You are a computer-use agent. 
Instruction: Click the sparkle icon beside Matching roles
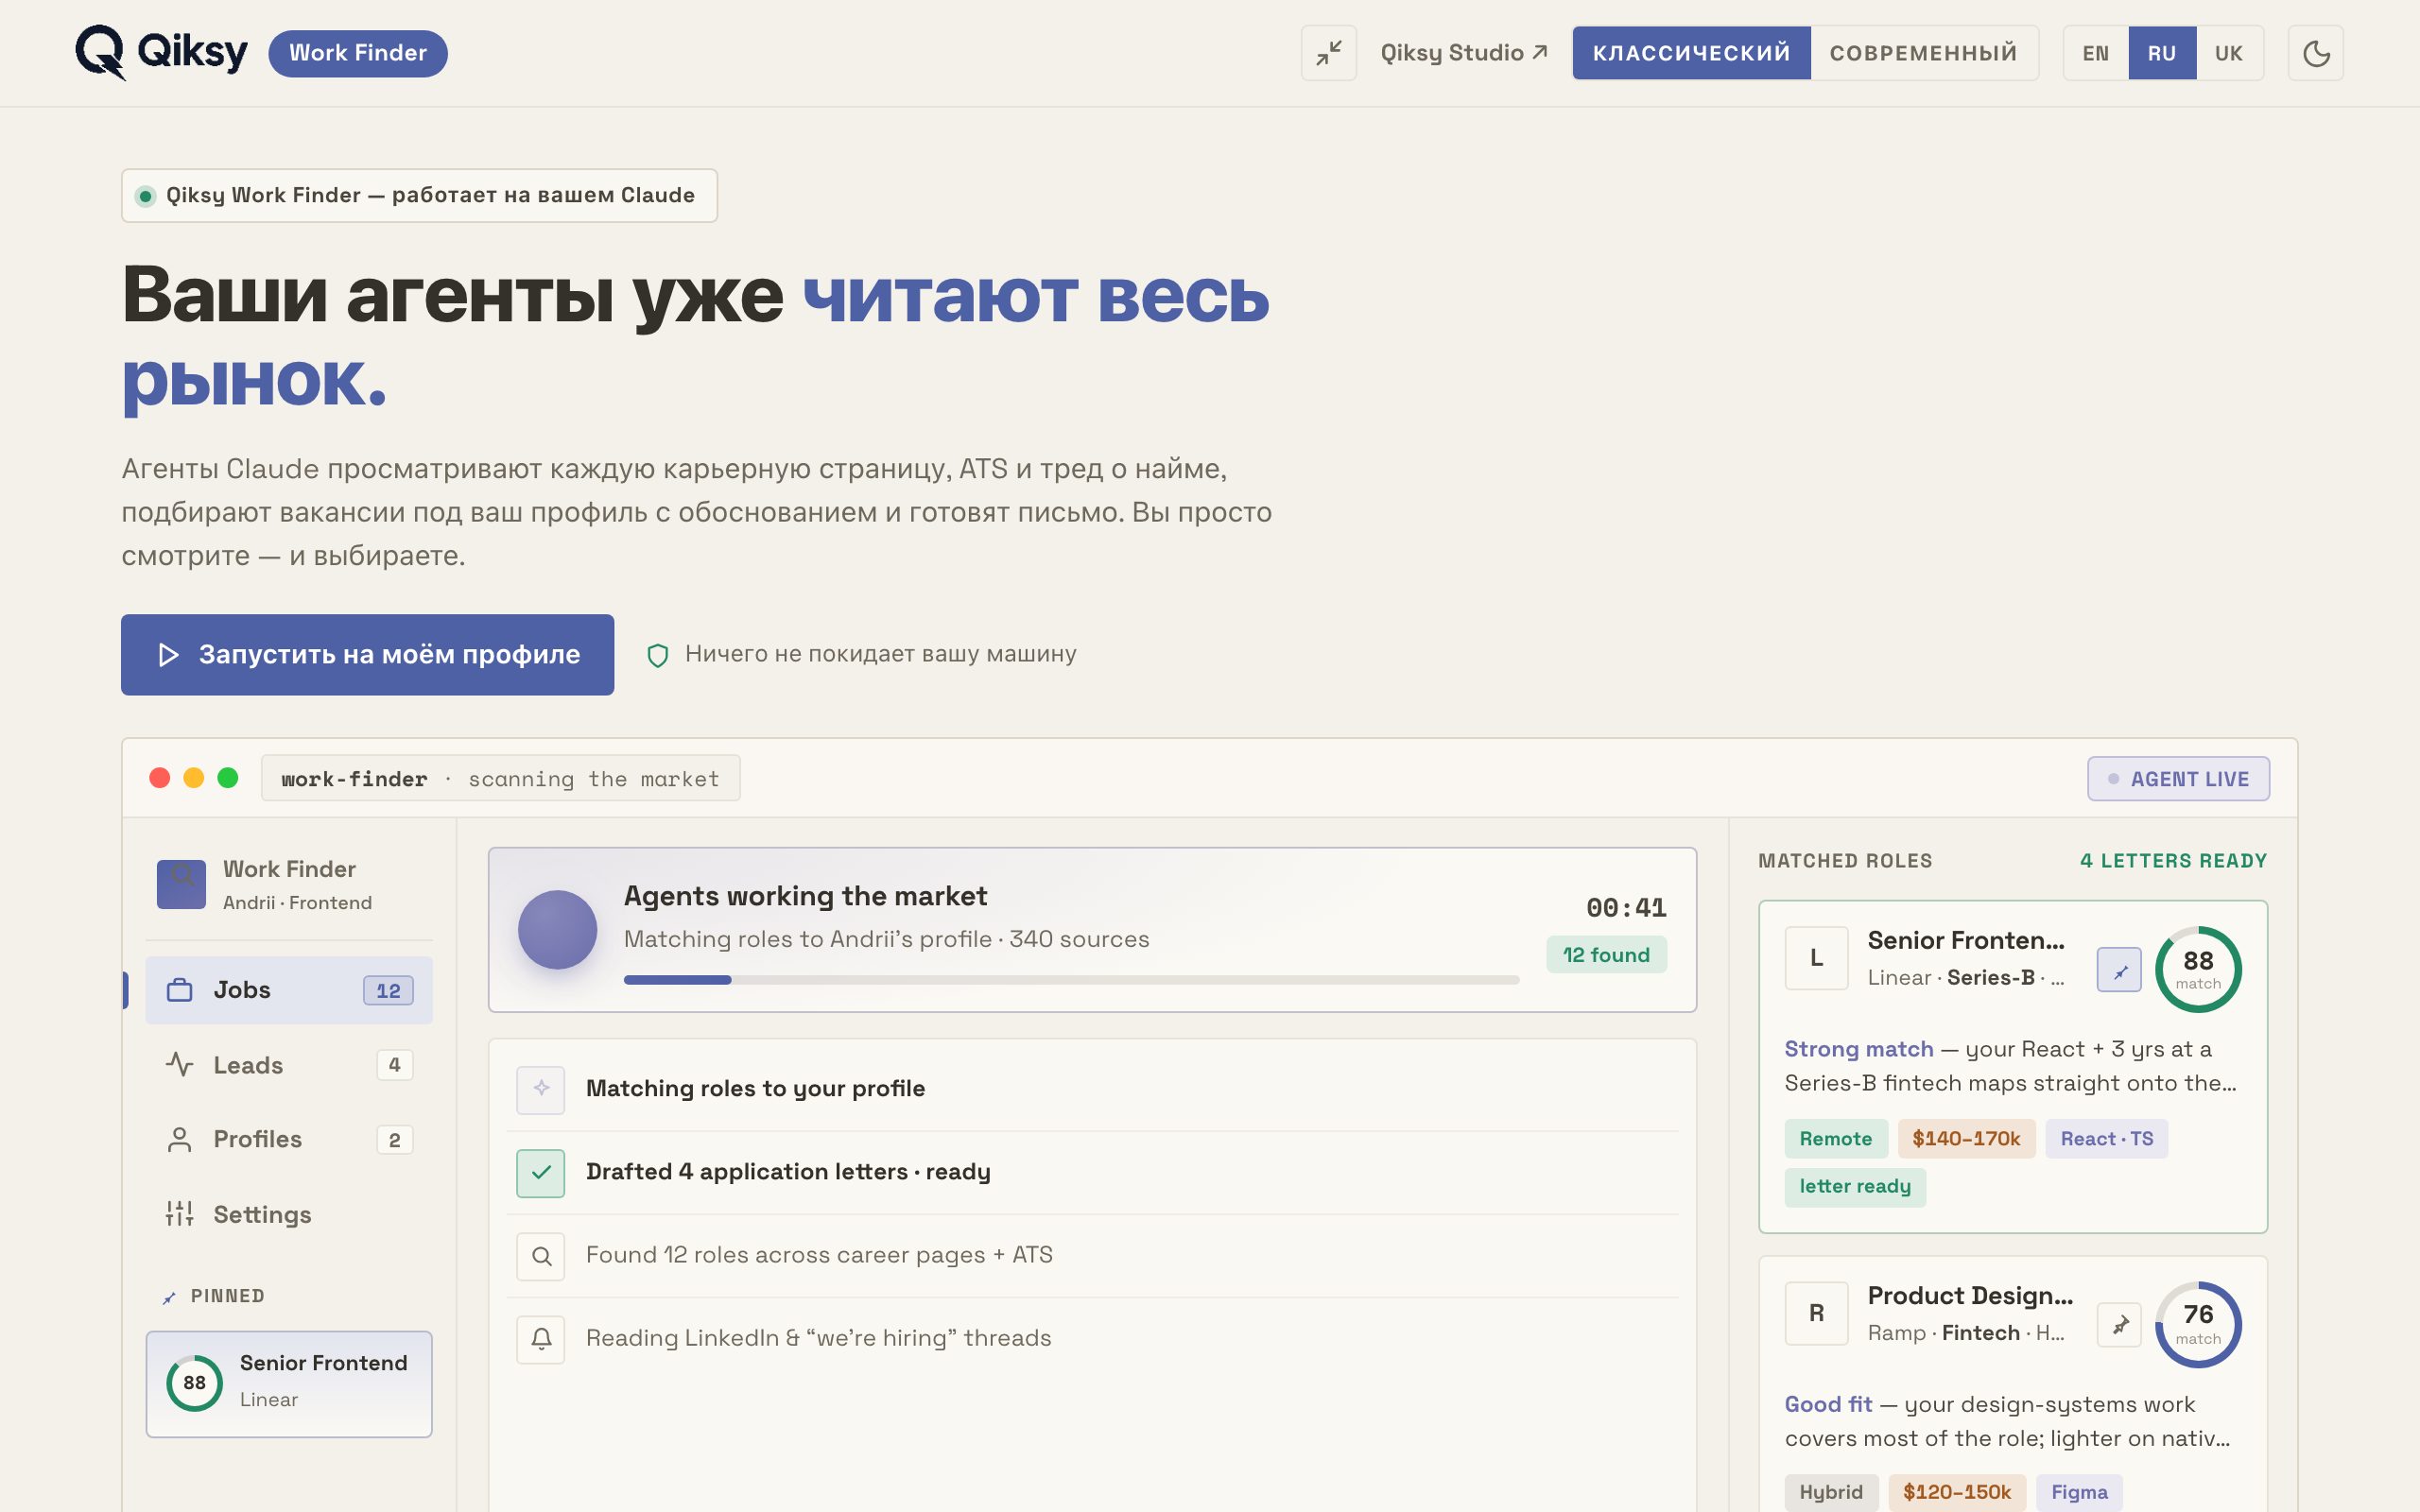pos(541,1089)
